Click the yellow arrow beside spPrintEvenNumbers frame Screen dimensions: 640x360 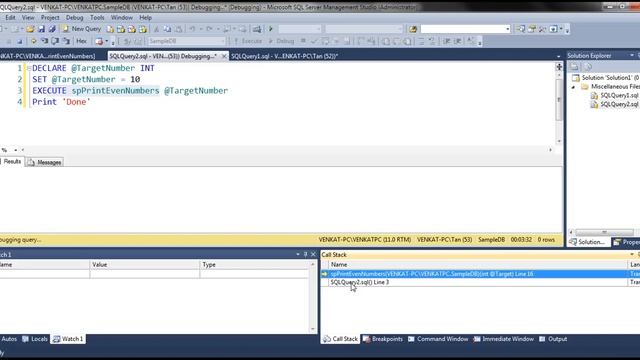click(324, 274)
